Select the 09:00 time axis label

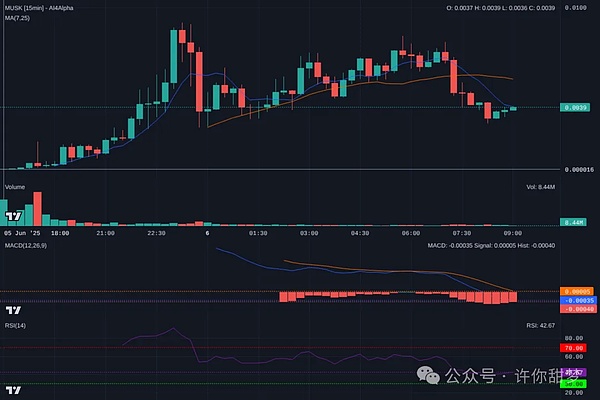(513, 233)
